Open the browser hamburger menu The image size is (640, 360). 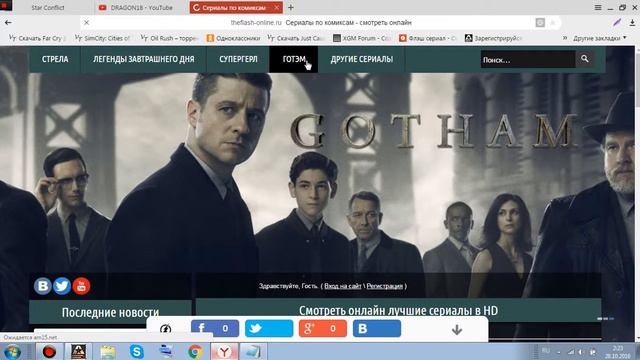pyautogui.click(x=598, y=7)
